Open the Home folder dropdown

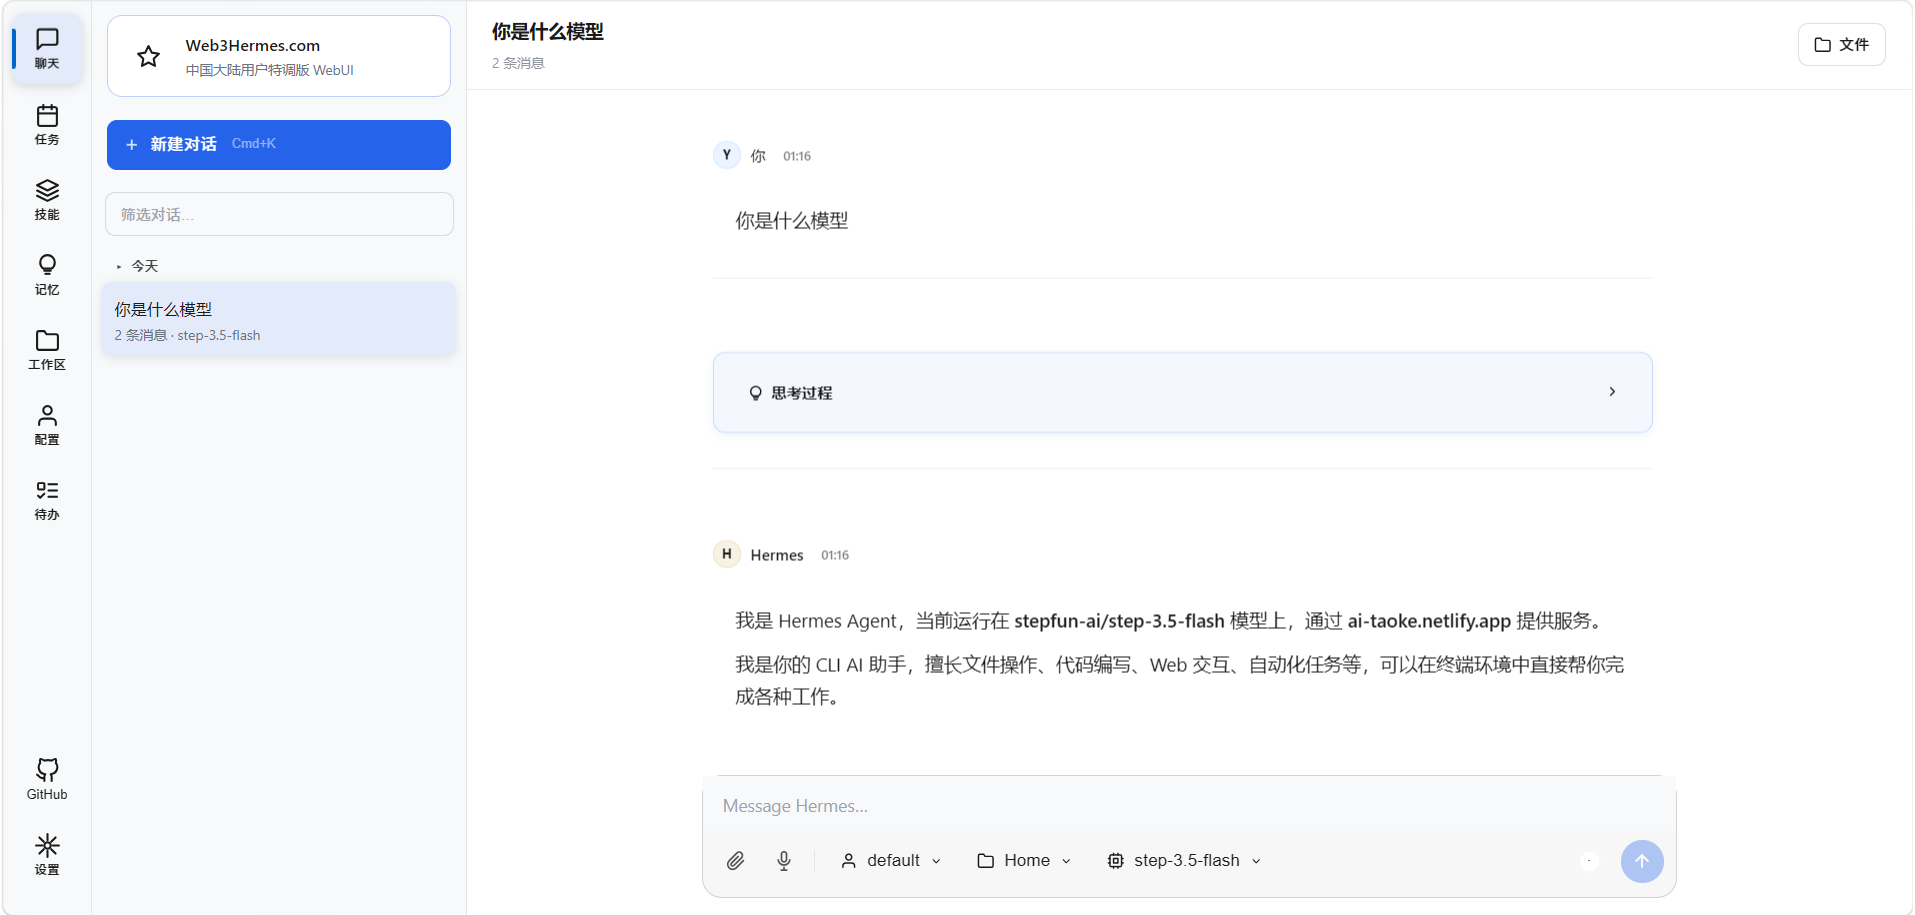pyautogui.click(x=1022, y=860)
